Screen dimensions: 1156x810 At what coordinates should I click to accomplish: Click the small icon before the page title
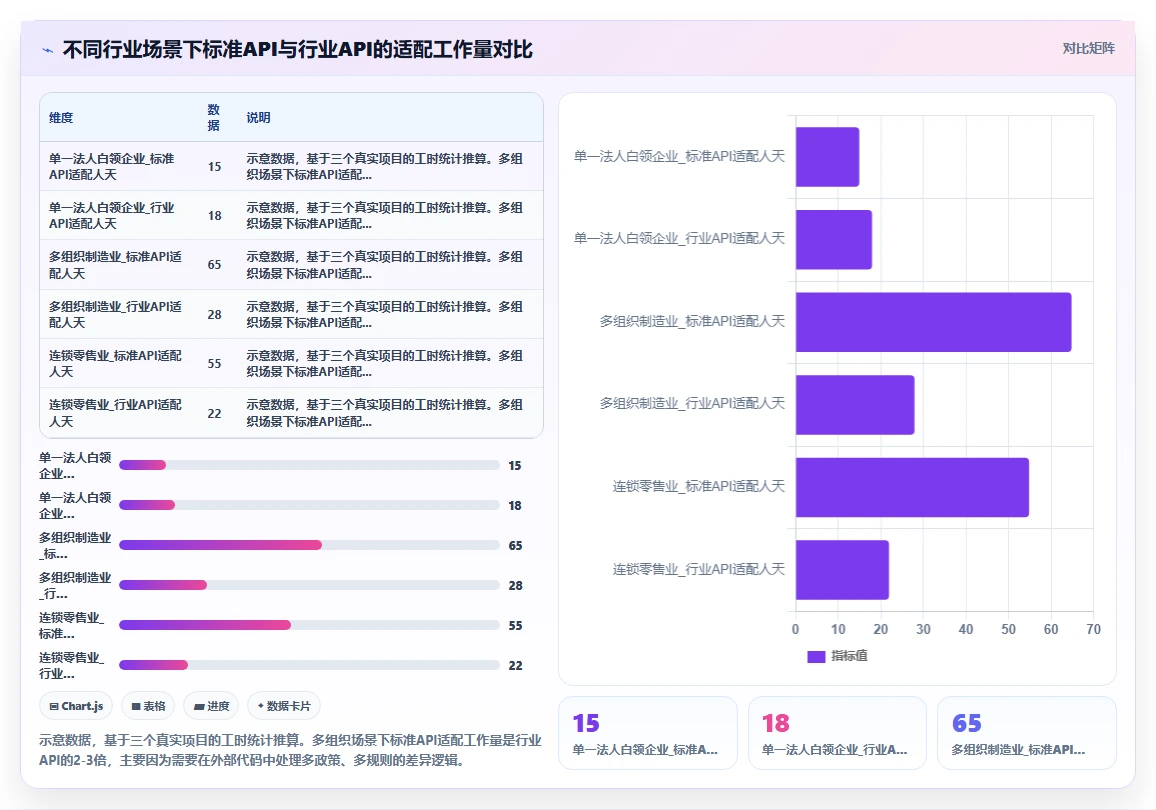(x=48, y=50)
